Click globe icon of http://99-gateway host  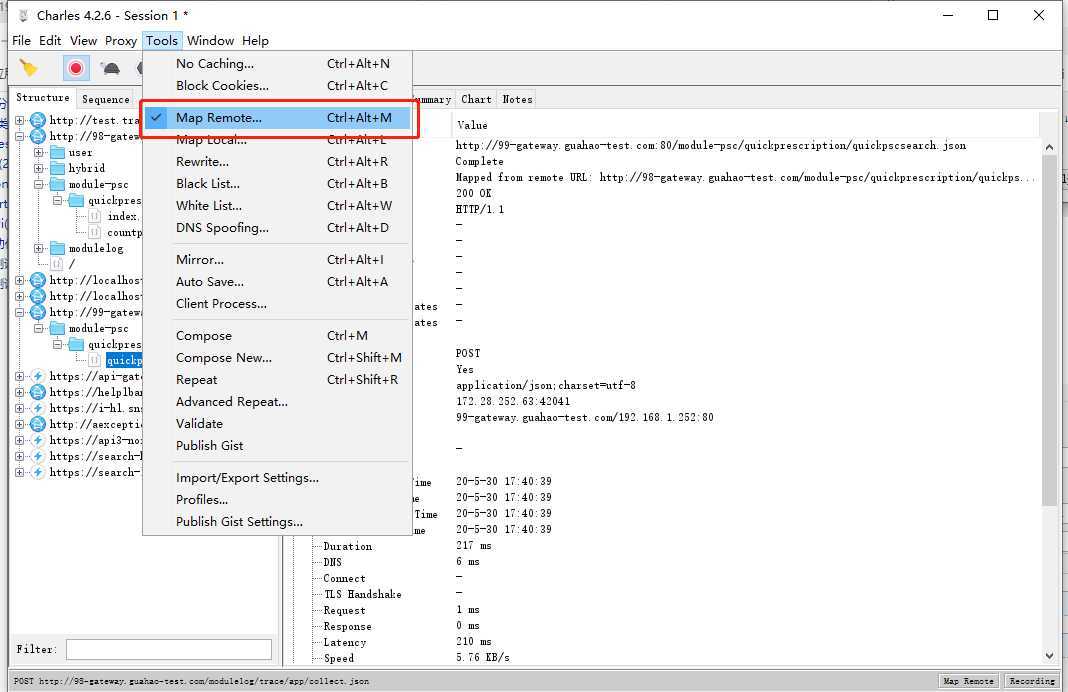point(38,313)
